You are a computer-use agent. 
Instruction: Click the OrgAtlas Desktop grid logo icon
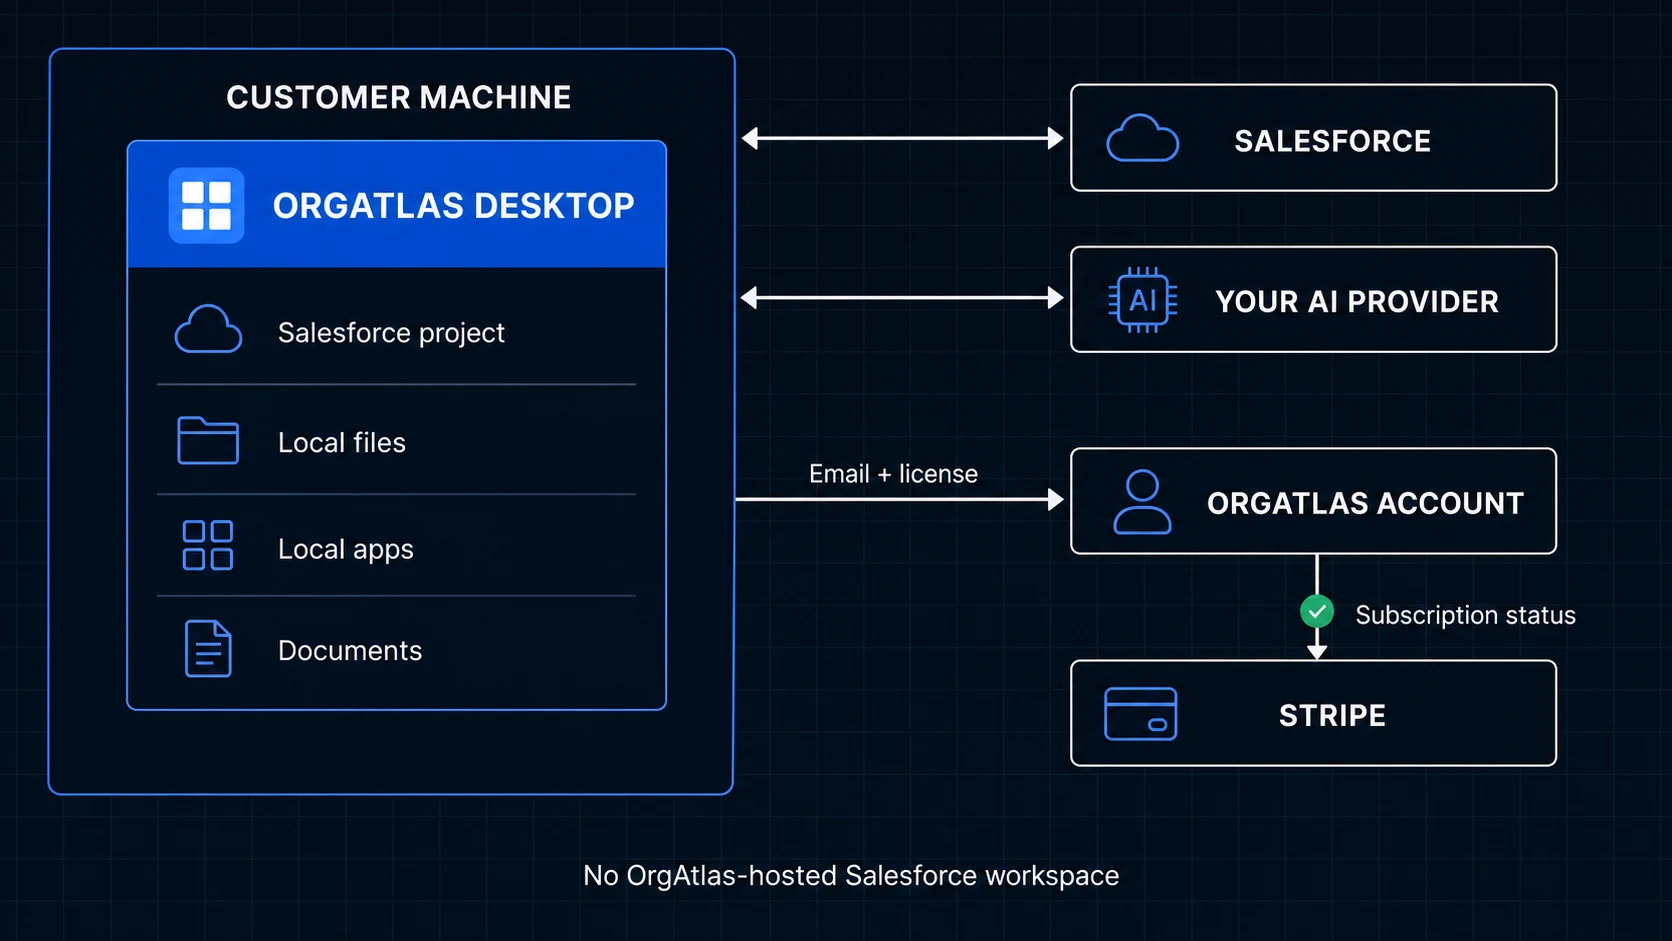[x=206, y=205]
